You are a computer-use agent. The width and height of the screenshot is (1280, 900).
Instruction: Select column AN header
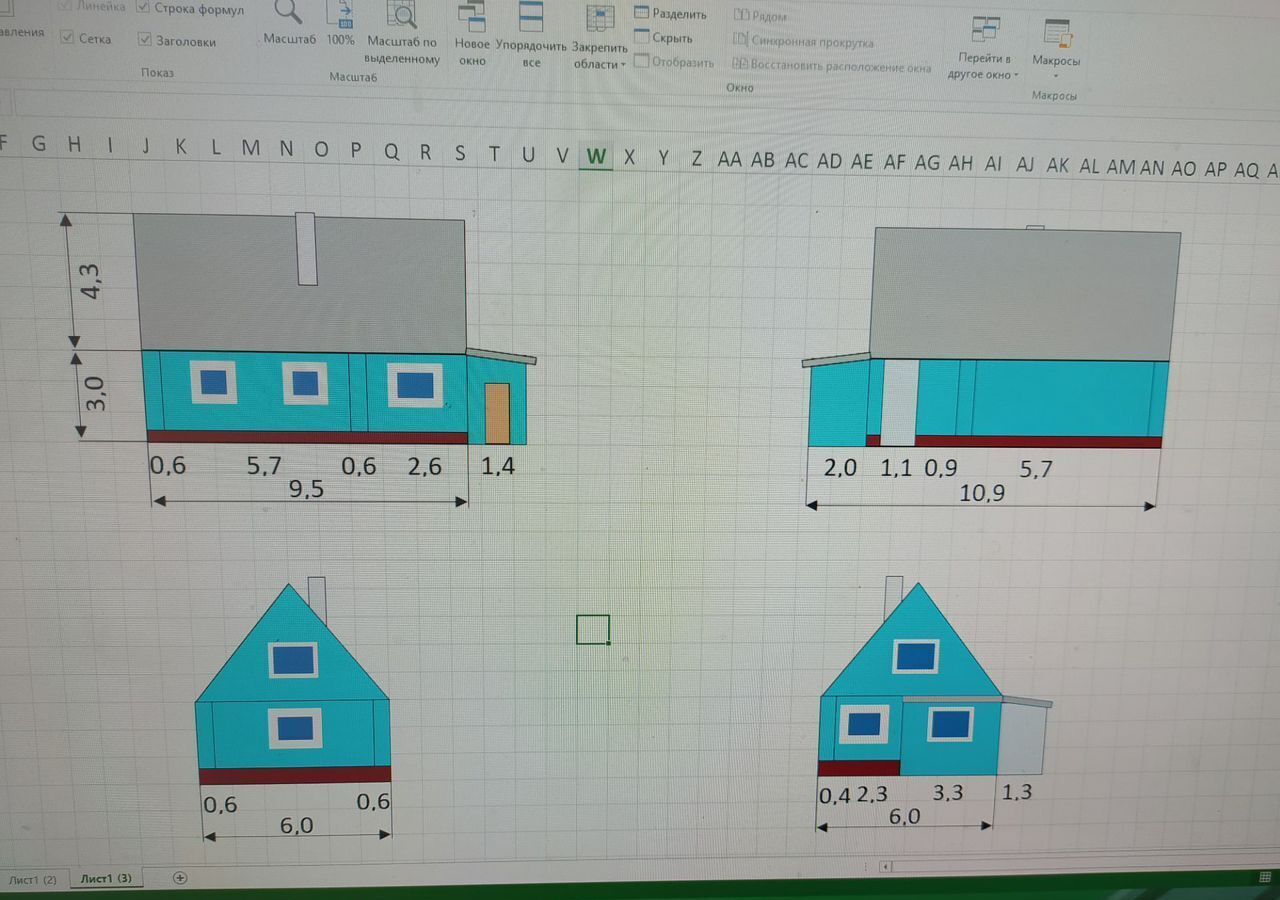coord(1152,168)
